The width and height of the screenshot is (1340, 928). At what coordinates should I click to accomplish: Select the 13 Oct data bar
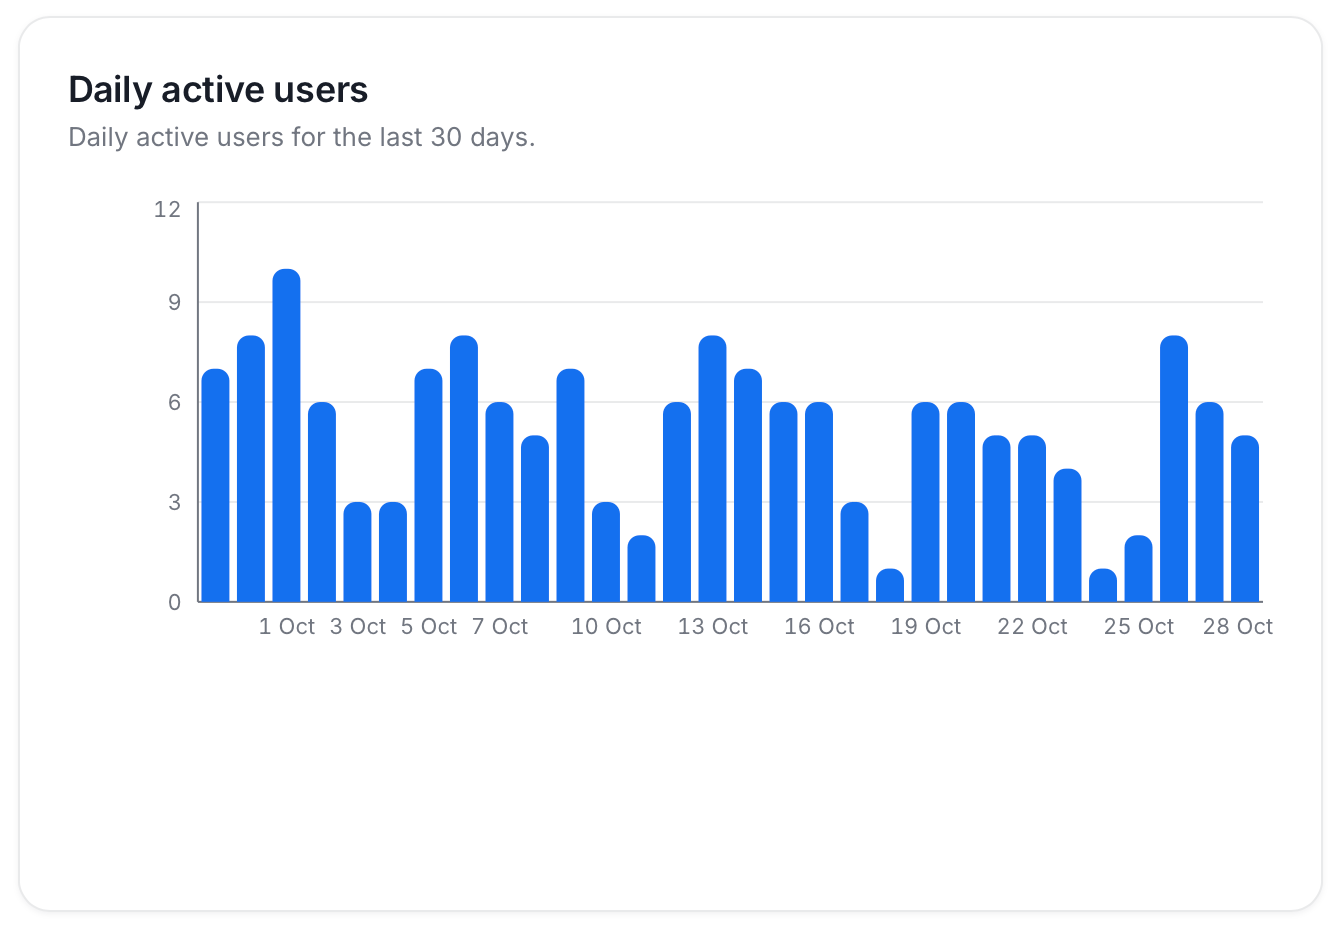pos(712,469)
